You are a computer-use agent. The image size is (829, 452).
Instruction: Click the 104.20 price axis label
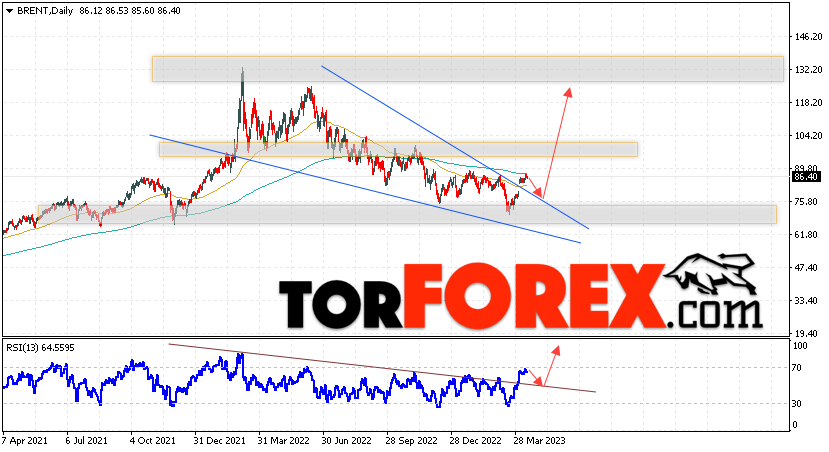807,135
